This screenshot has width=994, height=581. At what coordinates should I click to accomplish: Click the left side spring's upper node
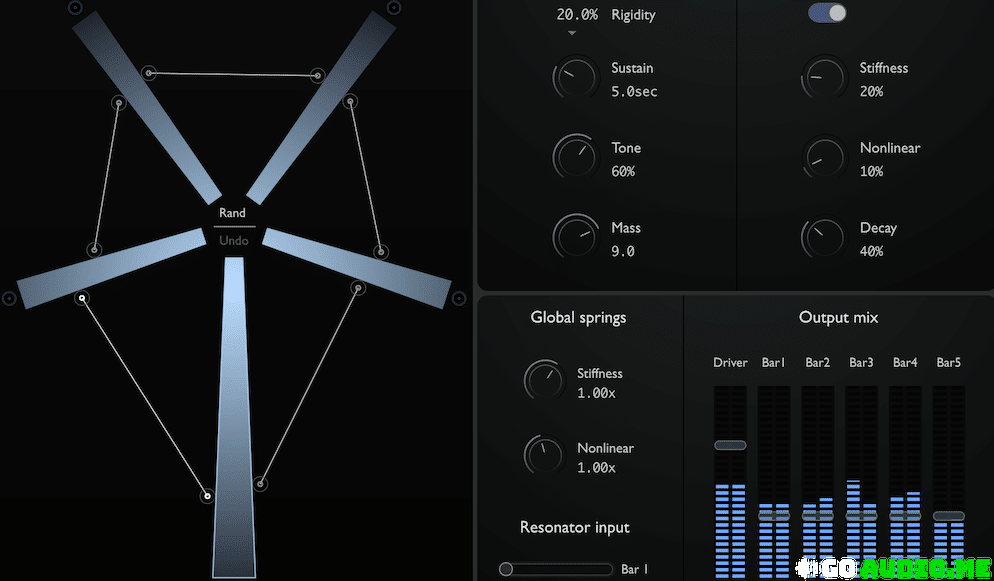pos(119,102)
